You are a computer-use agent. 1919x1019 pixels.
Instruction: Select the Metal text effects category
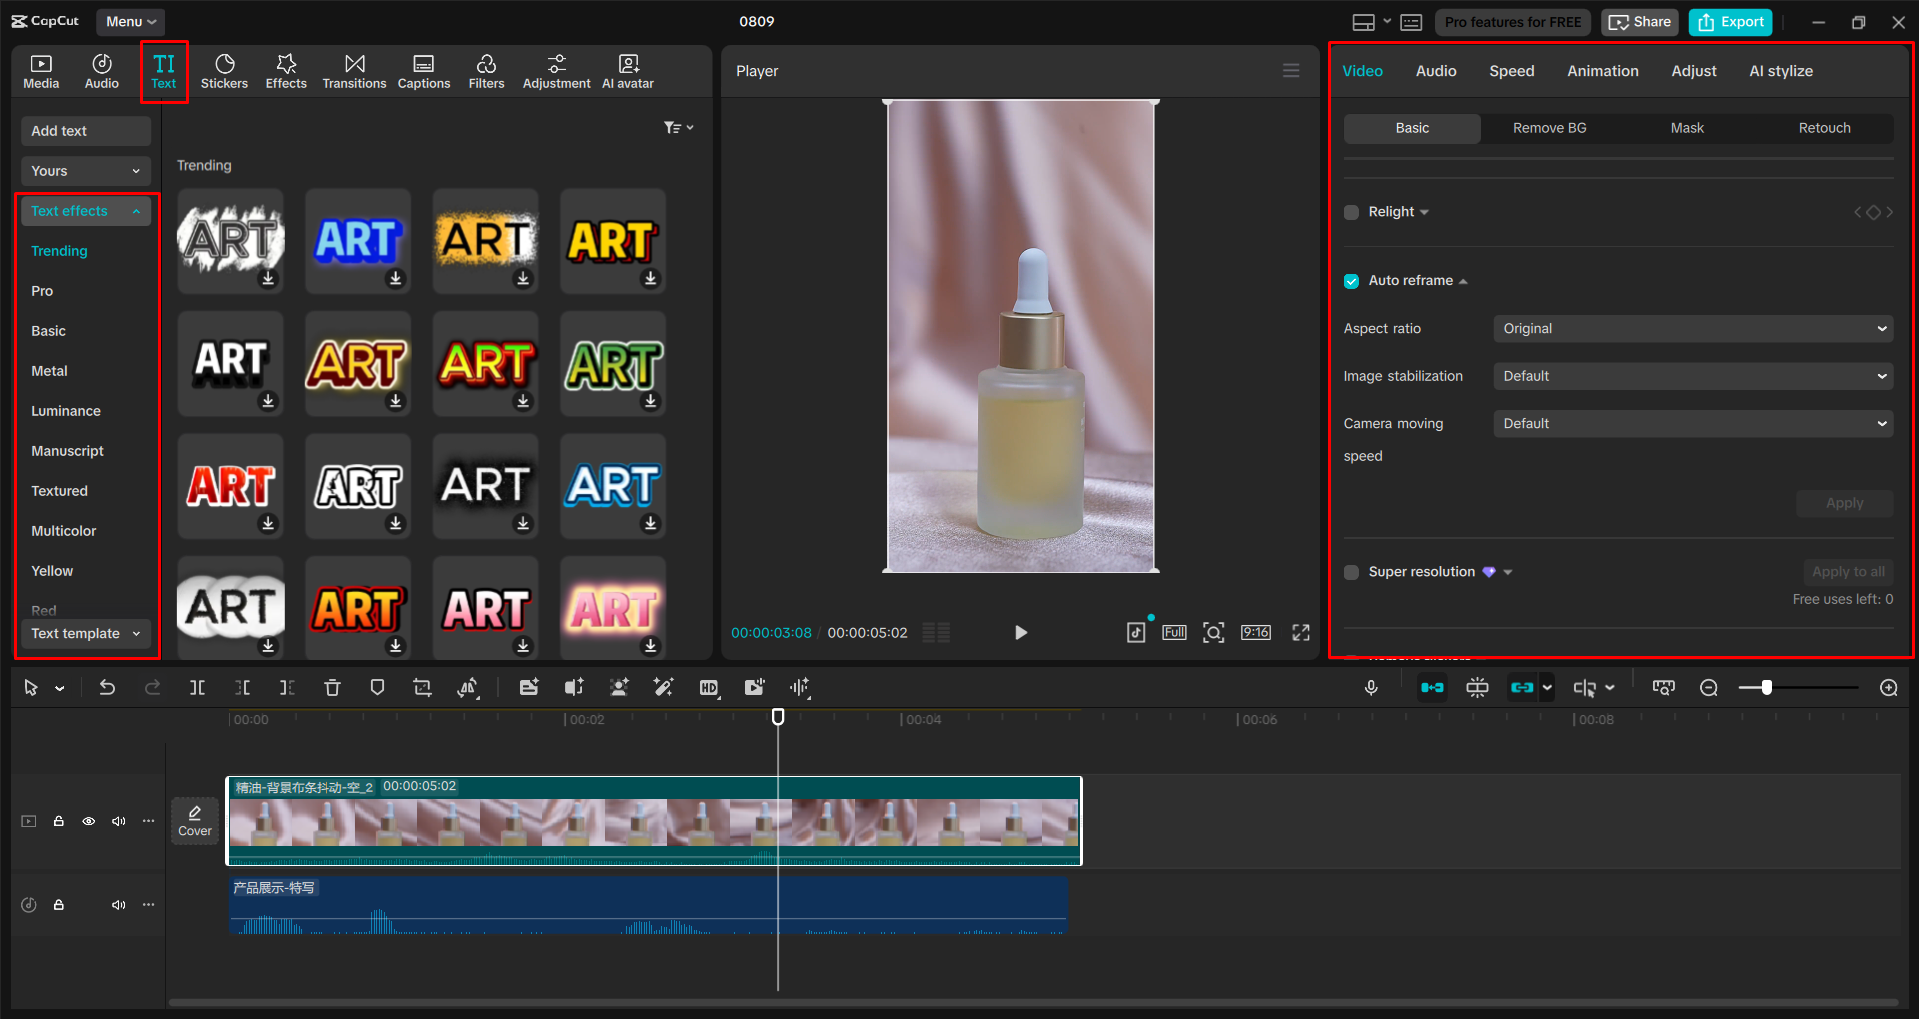[x=48, y=370]
